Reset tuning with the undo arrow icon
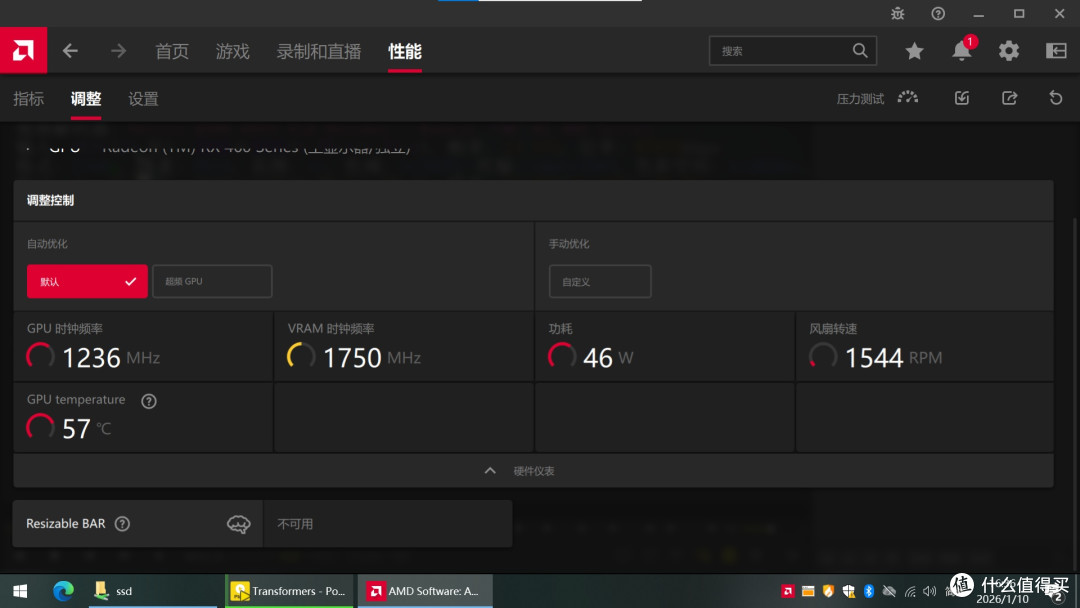Viewport: 1080px width, 608px height. (x=1056, y=98)
